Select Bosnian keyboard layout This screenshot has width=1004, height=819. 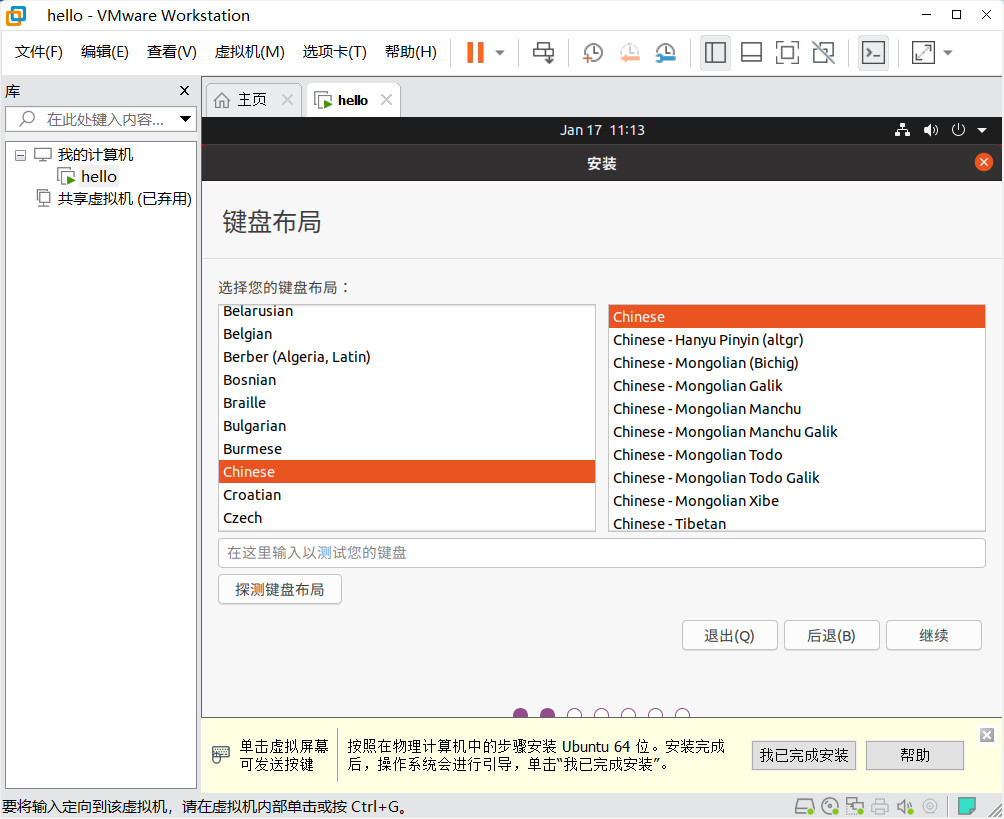point(407,380)
